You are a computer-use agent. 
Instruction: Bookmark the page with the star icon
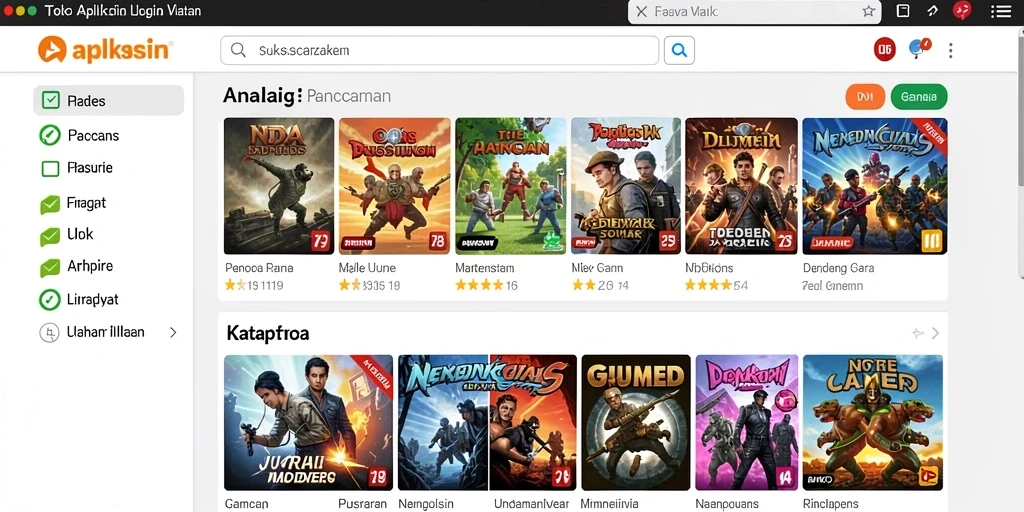(868, 11)
